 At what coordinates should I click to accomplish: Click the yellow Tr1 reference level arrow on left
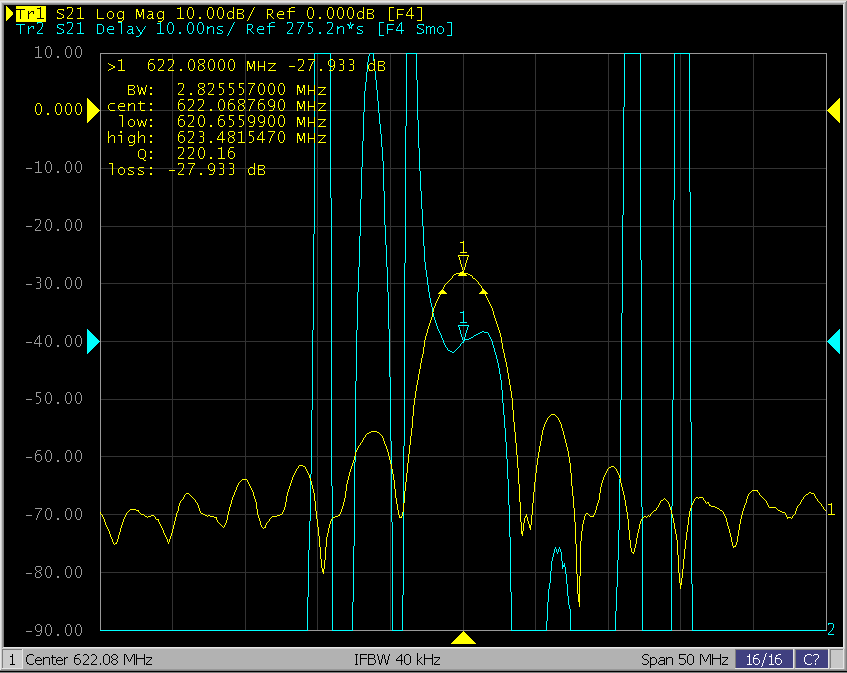click(94, 110)
